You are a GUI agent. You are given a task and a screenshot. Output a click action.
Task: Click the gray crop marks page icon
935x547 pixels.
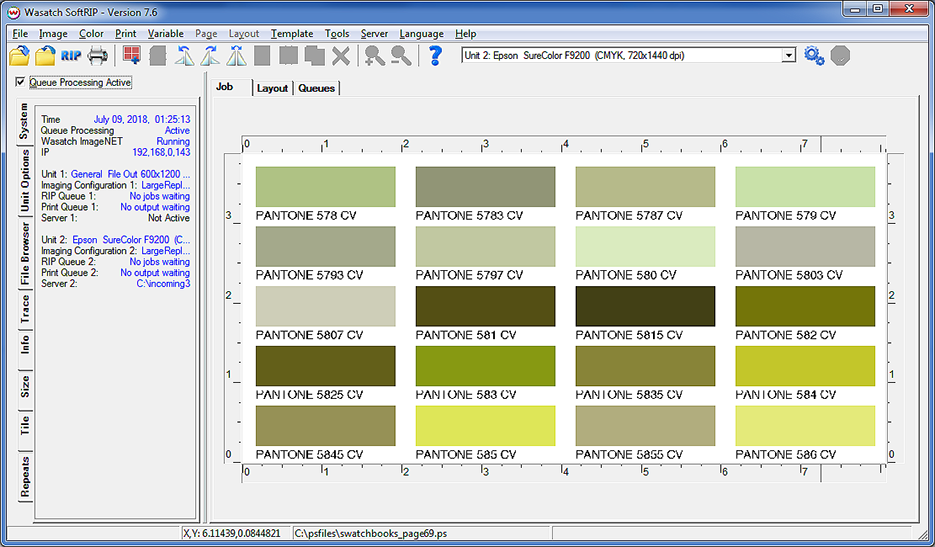tap(289, 55)
